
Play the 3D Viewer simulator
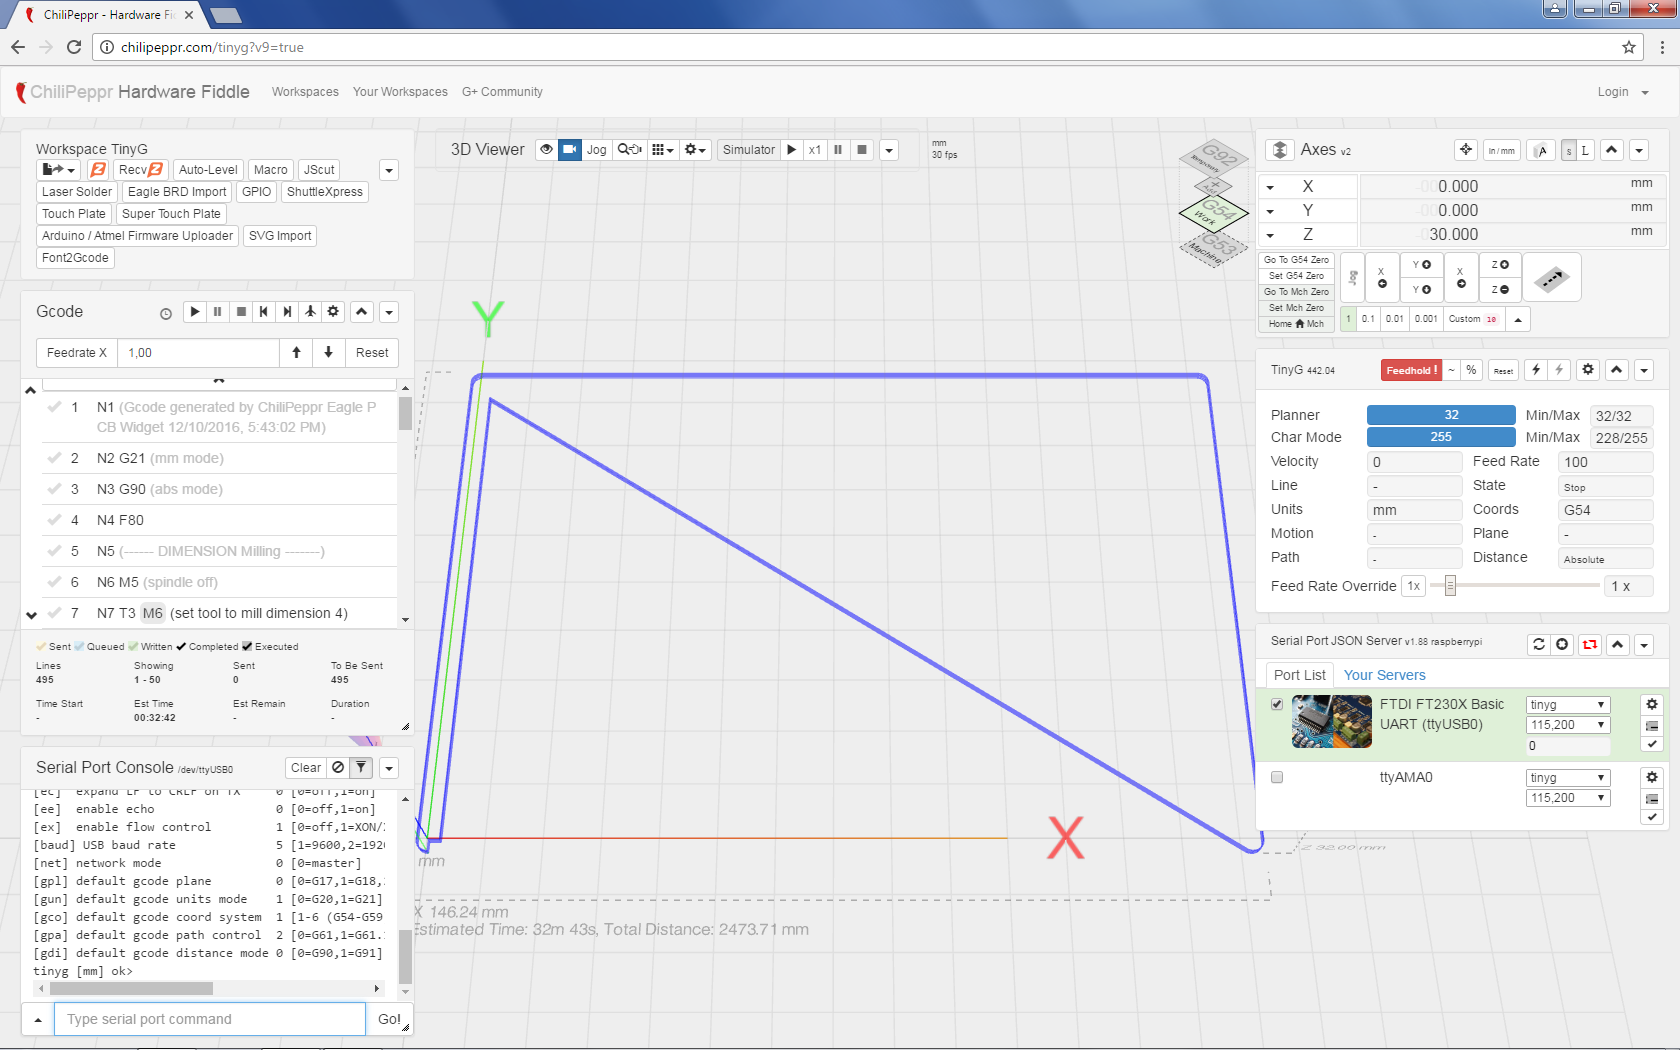coord(791,150)
